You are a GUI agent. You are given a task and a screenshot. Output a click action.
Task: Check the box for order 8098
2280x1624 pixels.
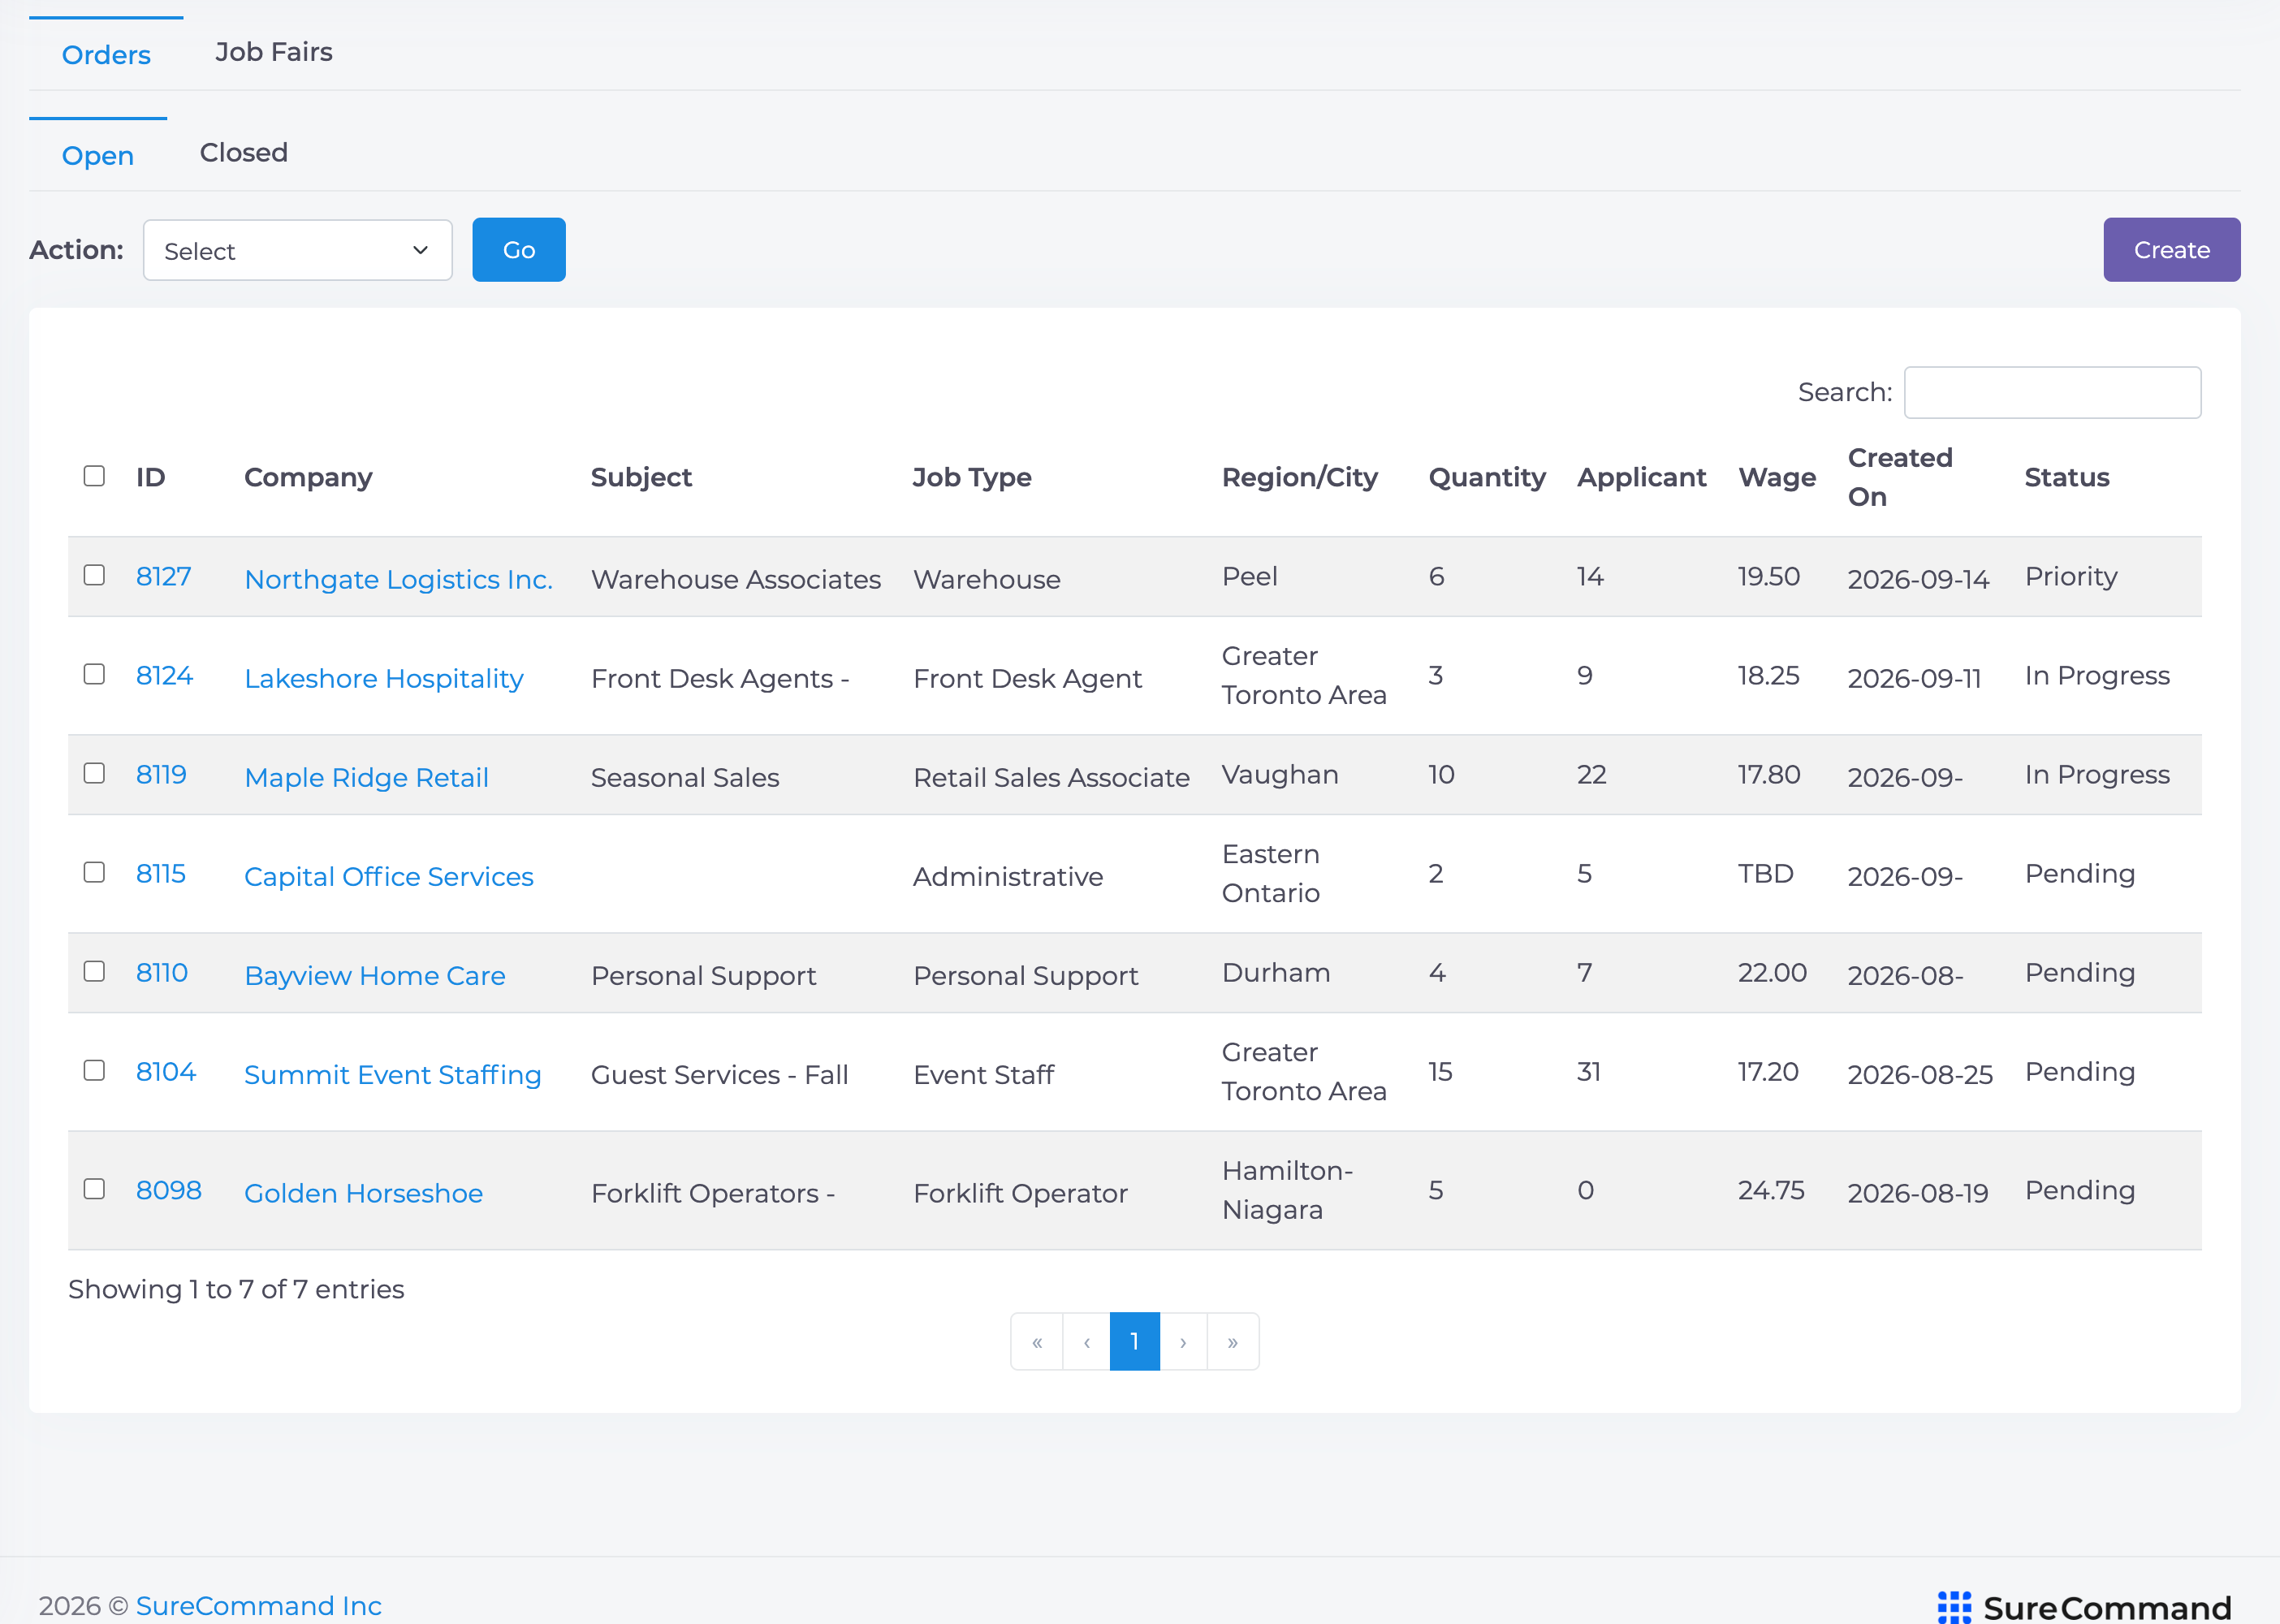pyautogui.click(x=94, y=1189)
